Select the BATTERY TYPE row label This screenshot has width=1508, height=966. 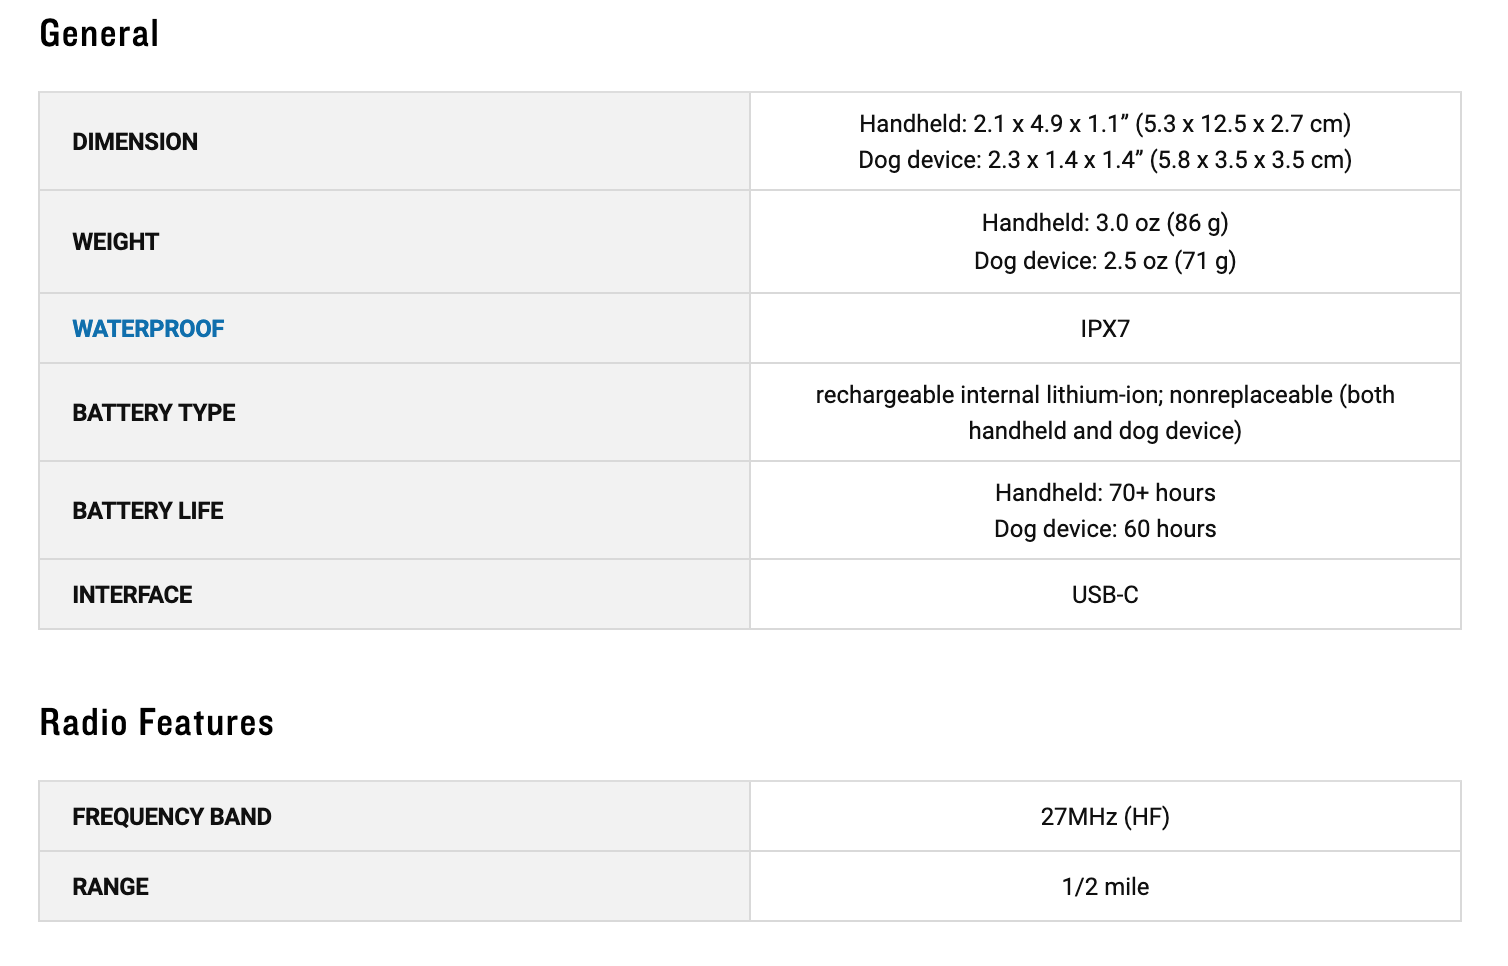tap(154, 413)
